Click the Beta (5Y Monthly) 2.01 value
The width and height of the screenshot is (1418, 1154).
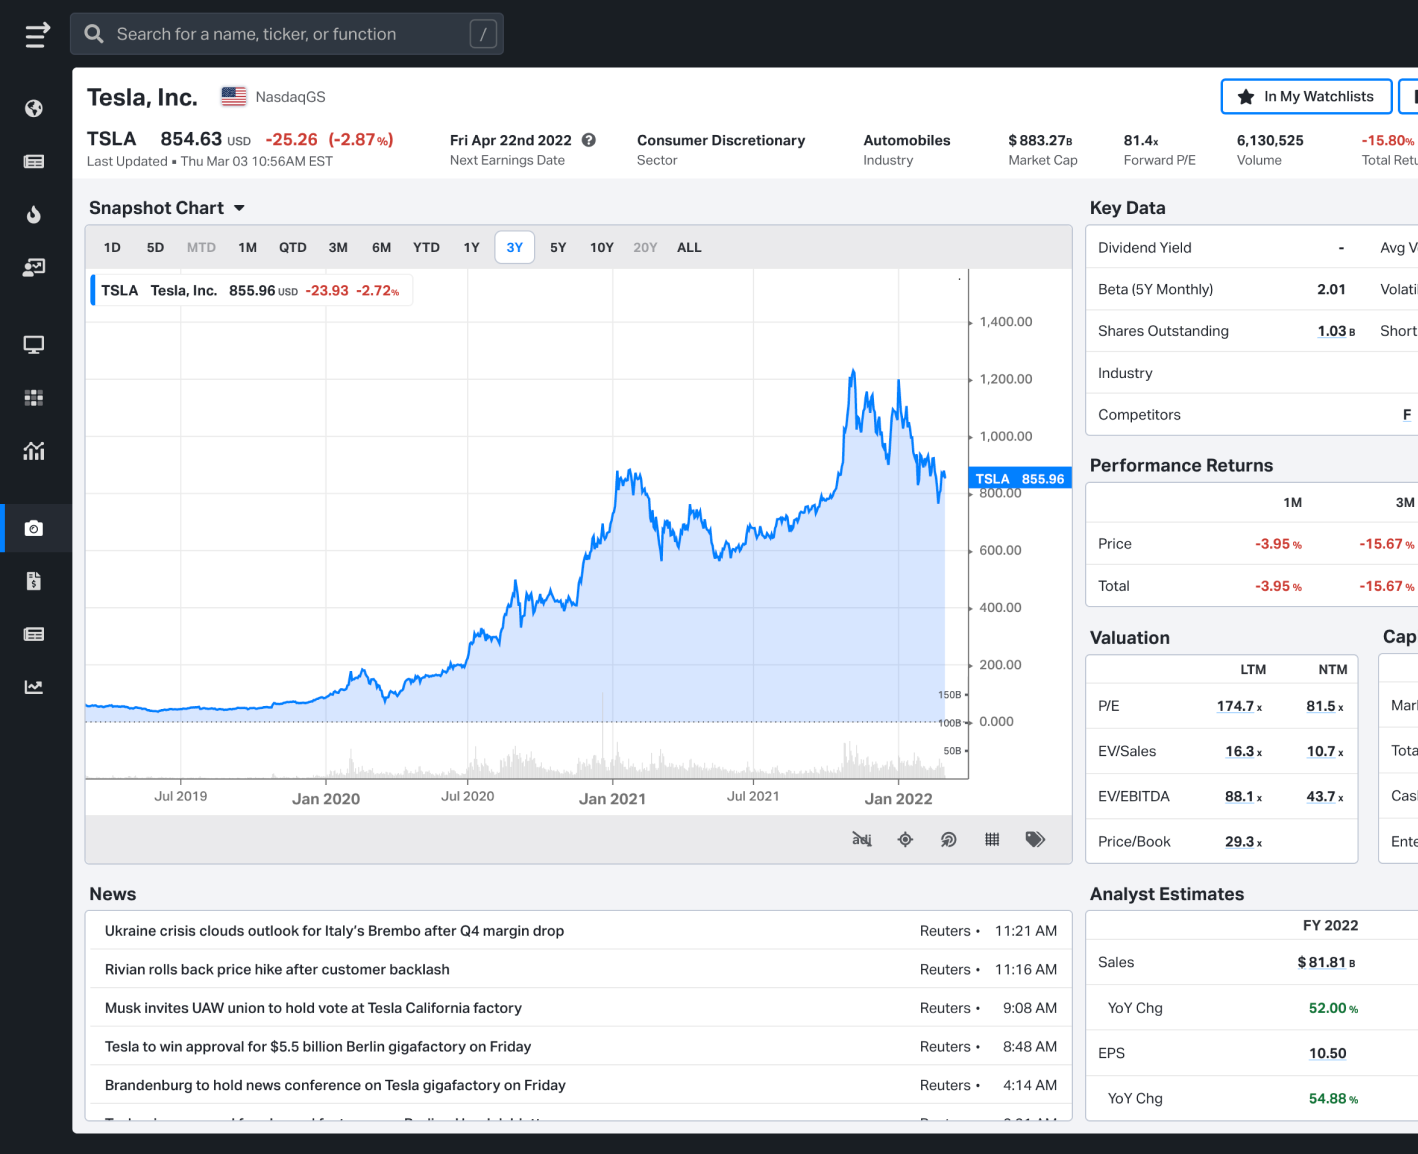click(x=1331, y=290)
